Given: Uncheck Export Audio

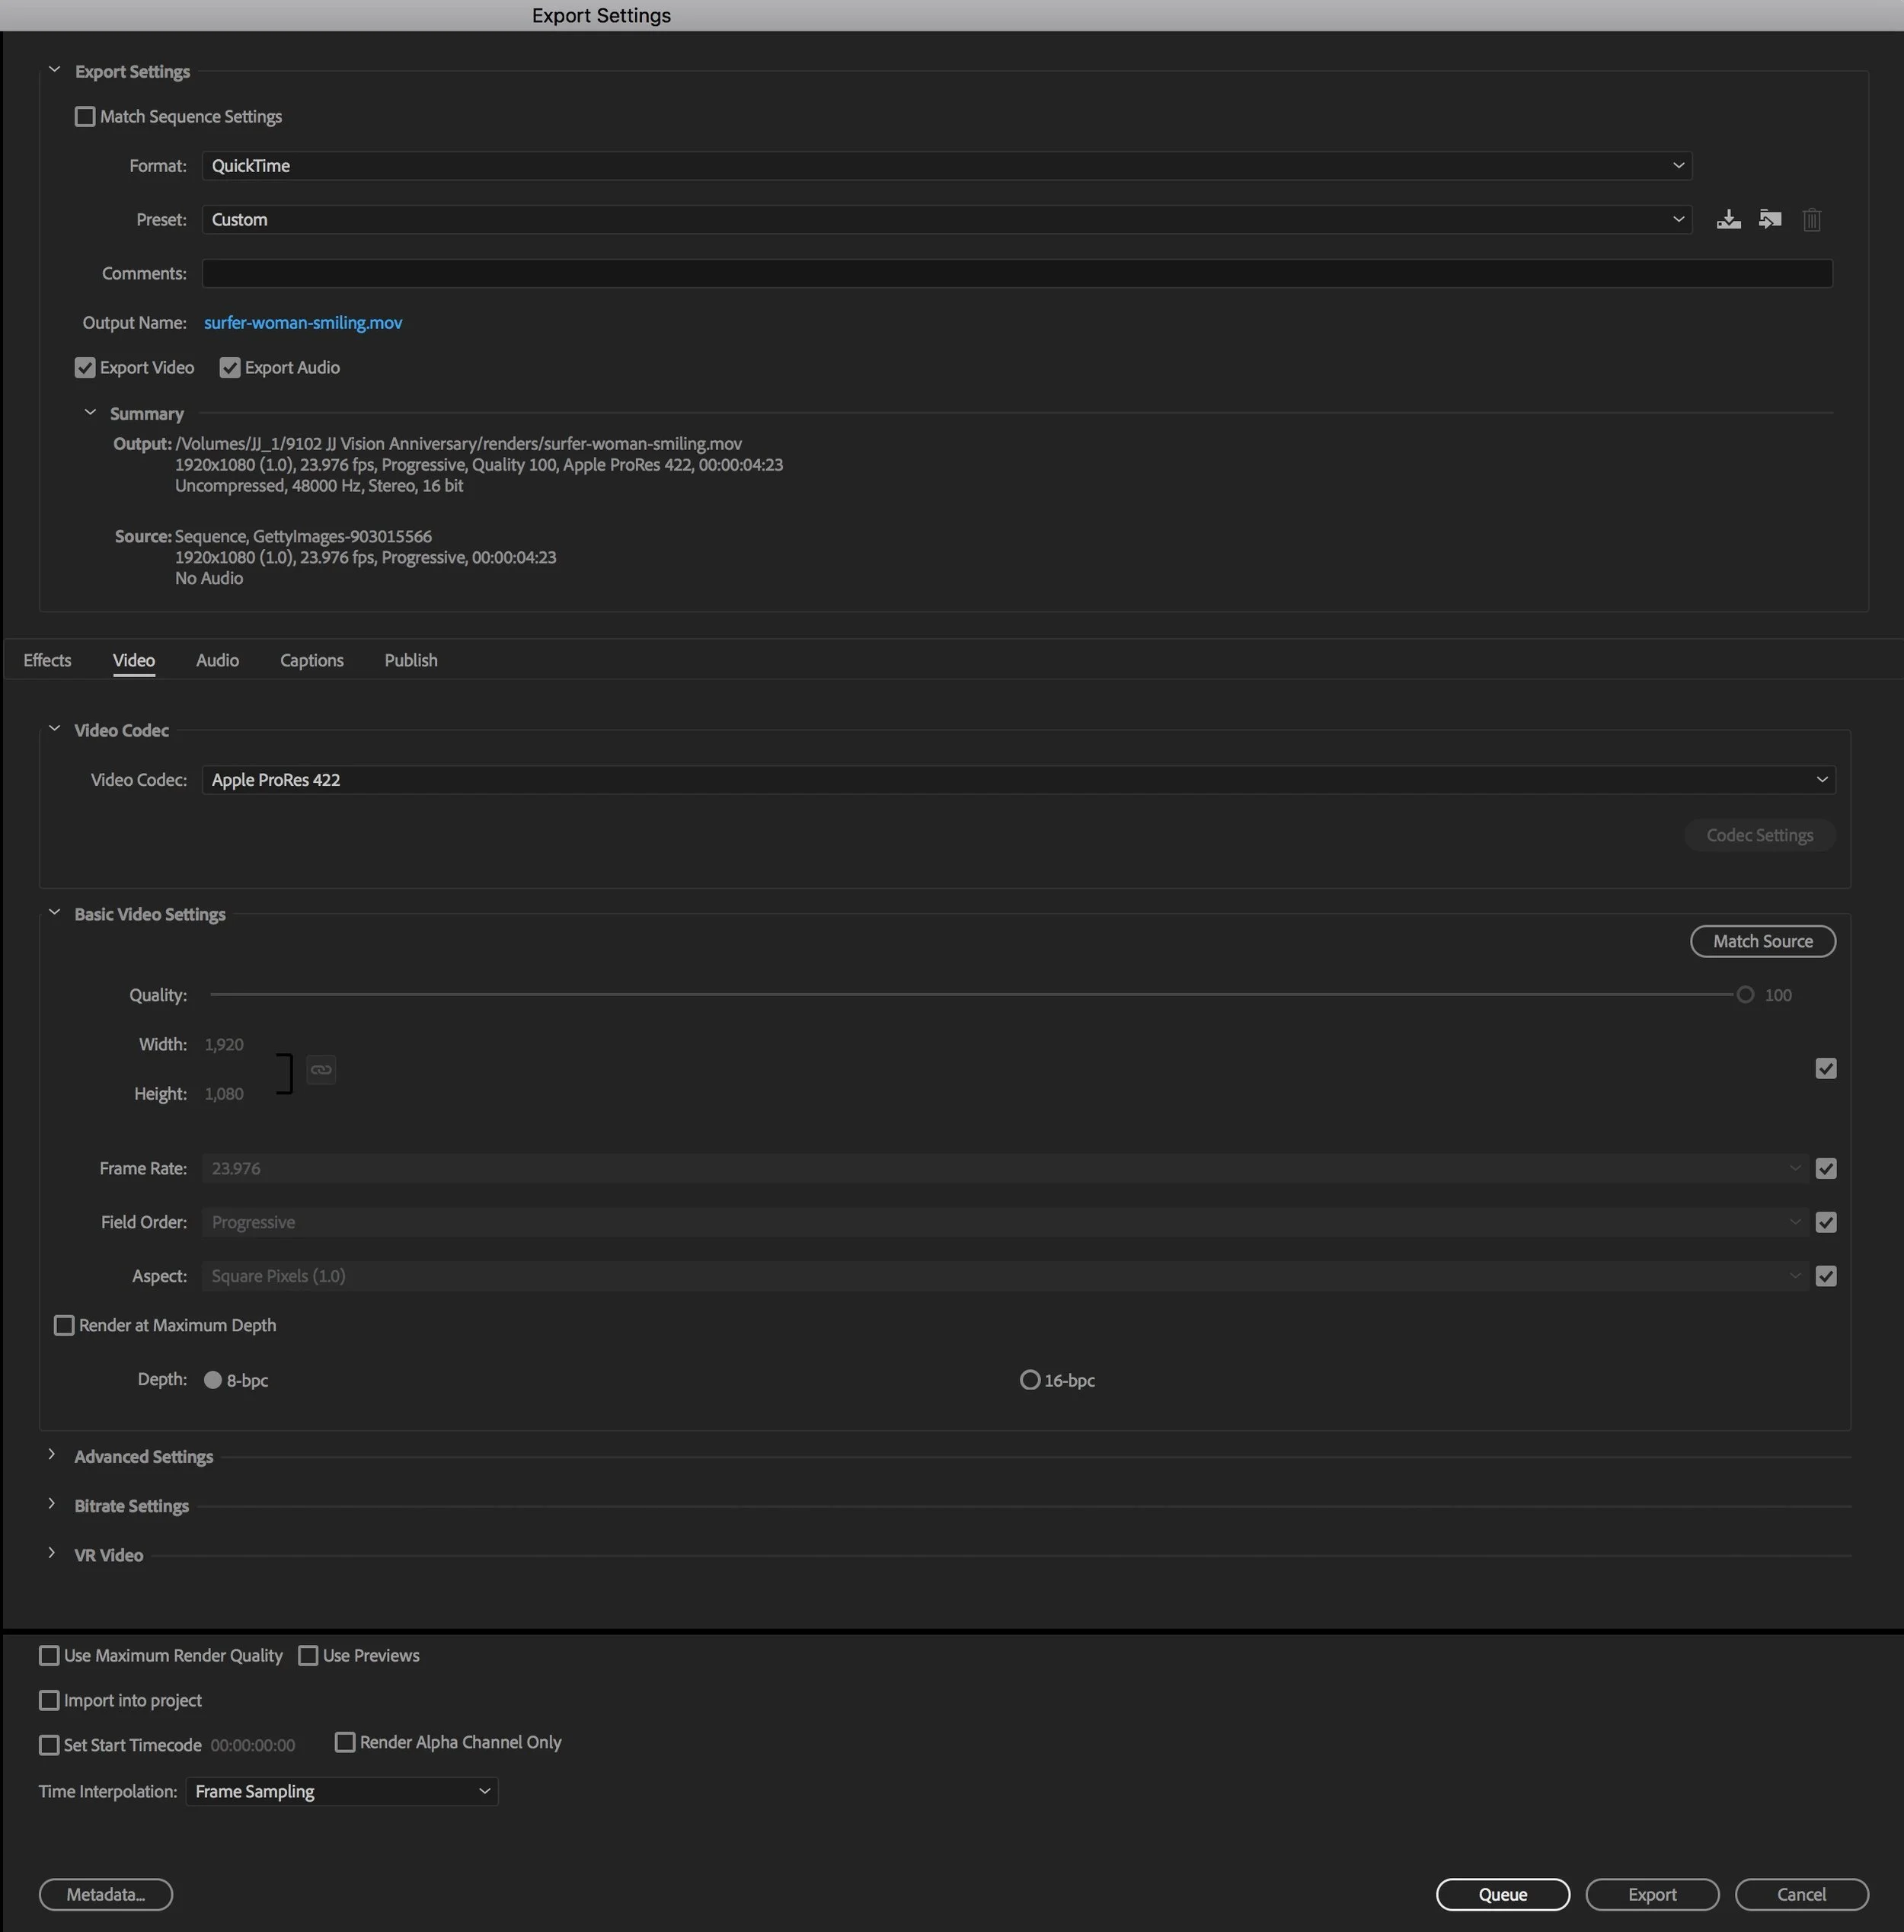Looking at the screenshot, I should point(230,368).
